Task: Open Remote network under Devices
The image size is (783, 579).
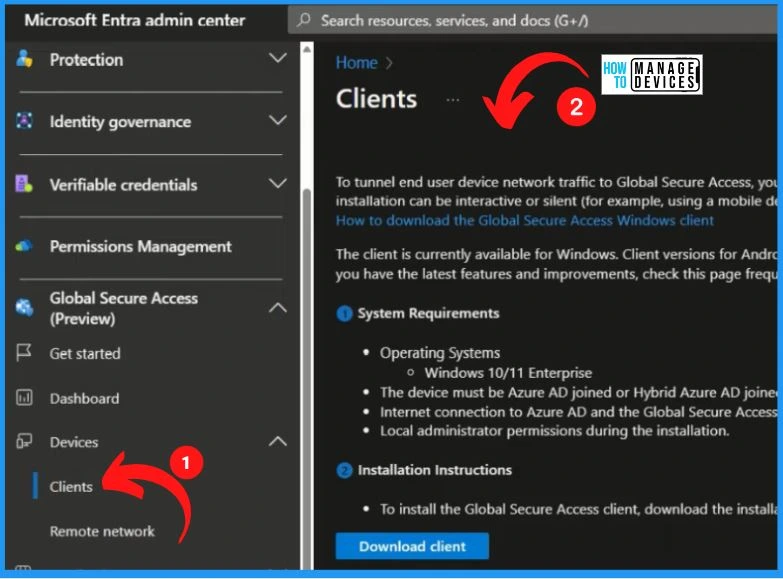Action: tap(102, 531)
